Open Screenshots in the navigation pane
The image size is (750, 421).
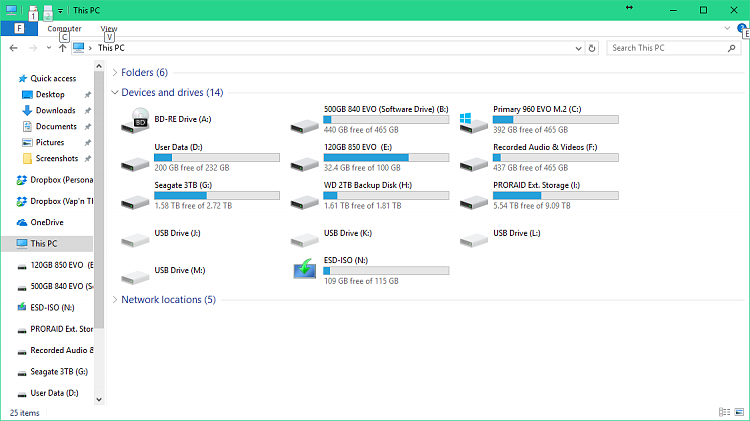(56, 158)
